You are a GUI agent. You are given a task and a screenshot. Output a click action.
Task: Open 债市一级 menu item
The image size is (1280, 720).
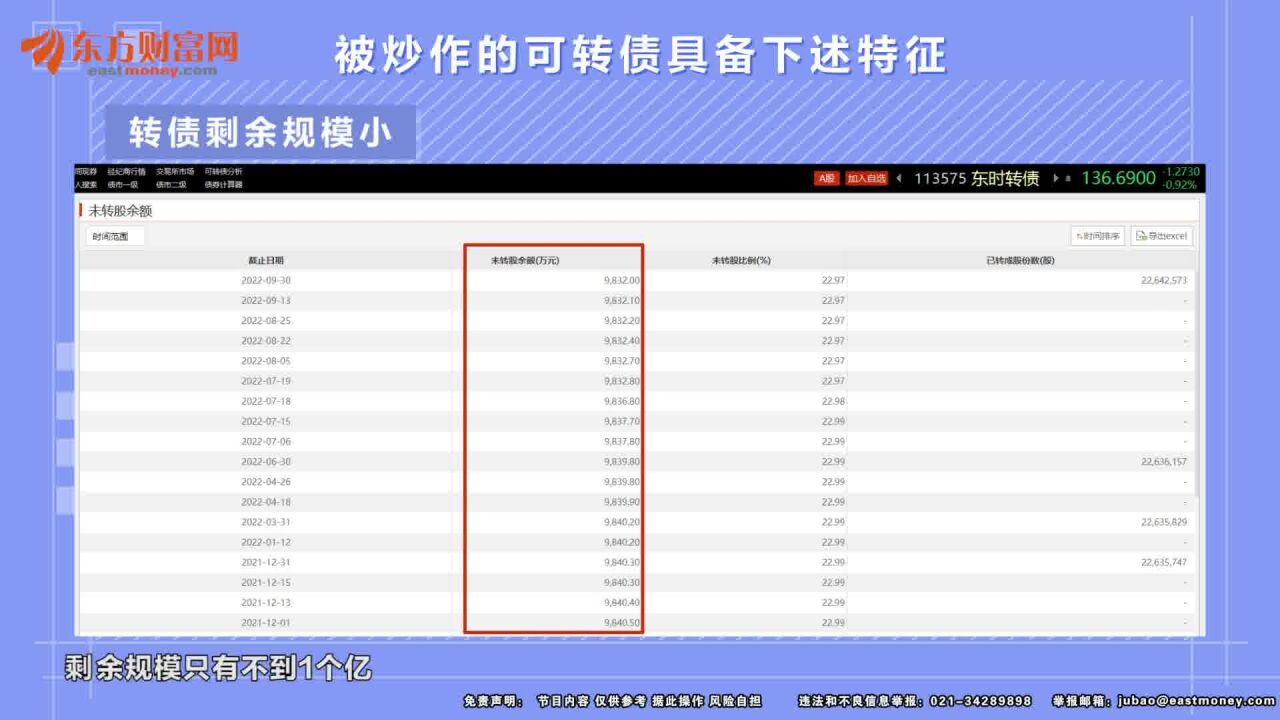coord(123,184)
